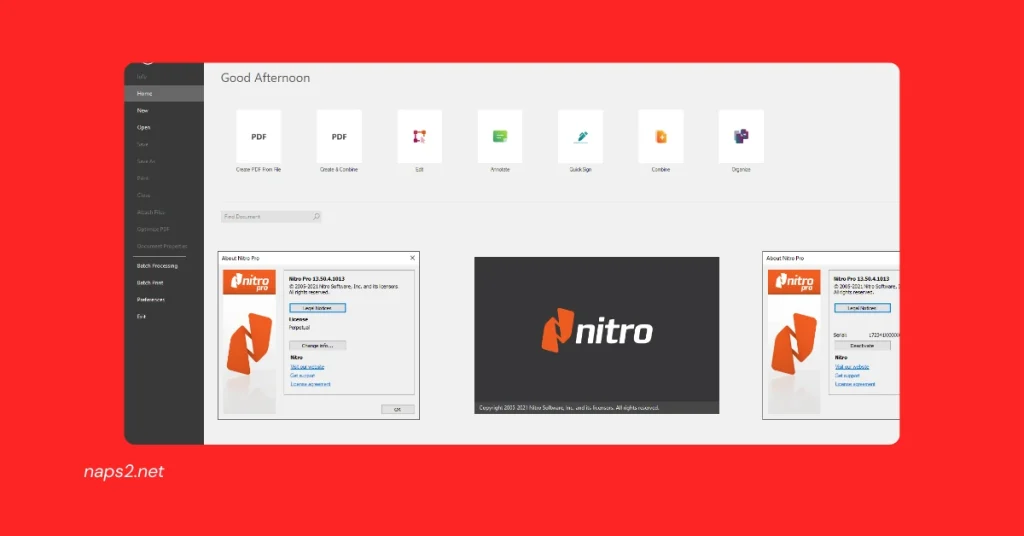This screenshot has width=1024, height=536.
Task: Click OK in the About Nitro Pro dialog
Action: (397, 409)
